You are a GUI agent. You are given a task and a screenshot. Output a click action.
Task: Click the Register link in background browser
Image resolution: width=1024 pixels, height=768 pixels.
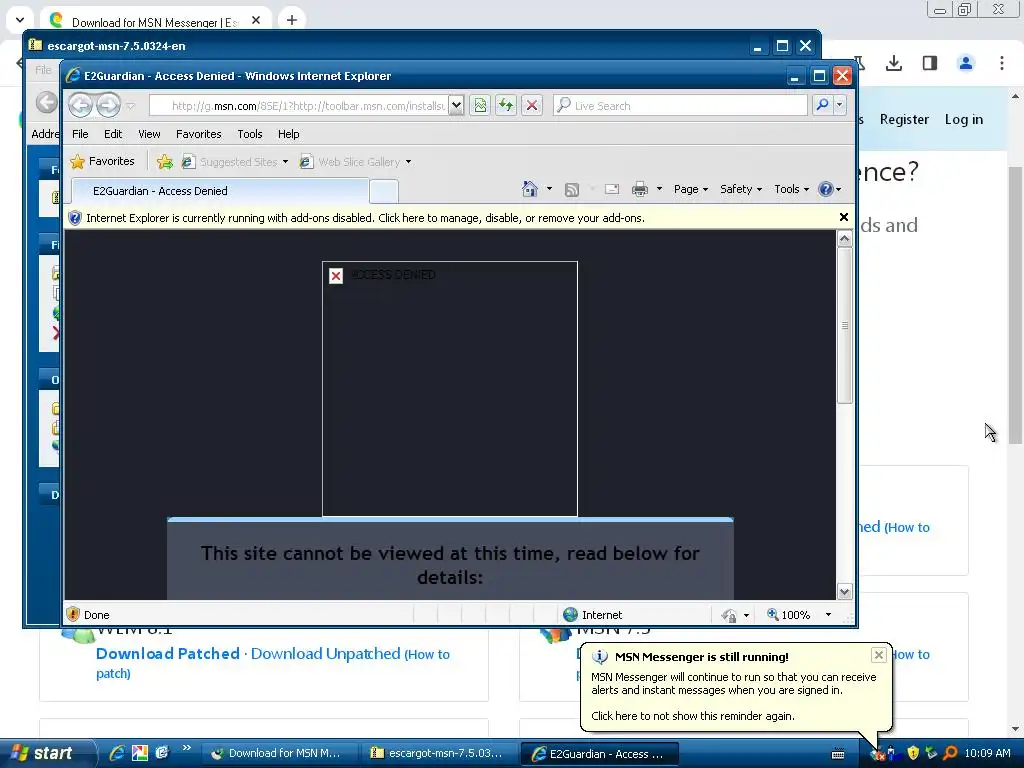pyautogui.click(x=904, y=120)
